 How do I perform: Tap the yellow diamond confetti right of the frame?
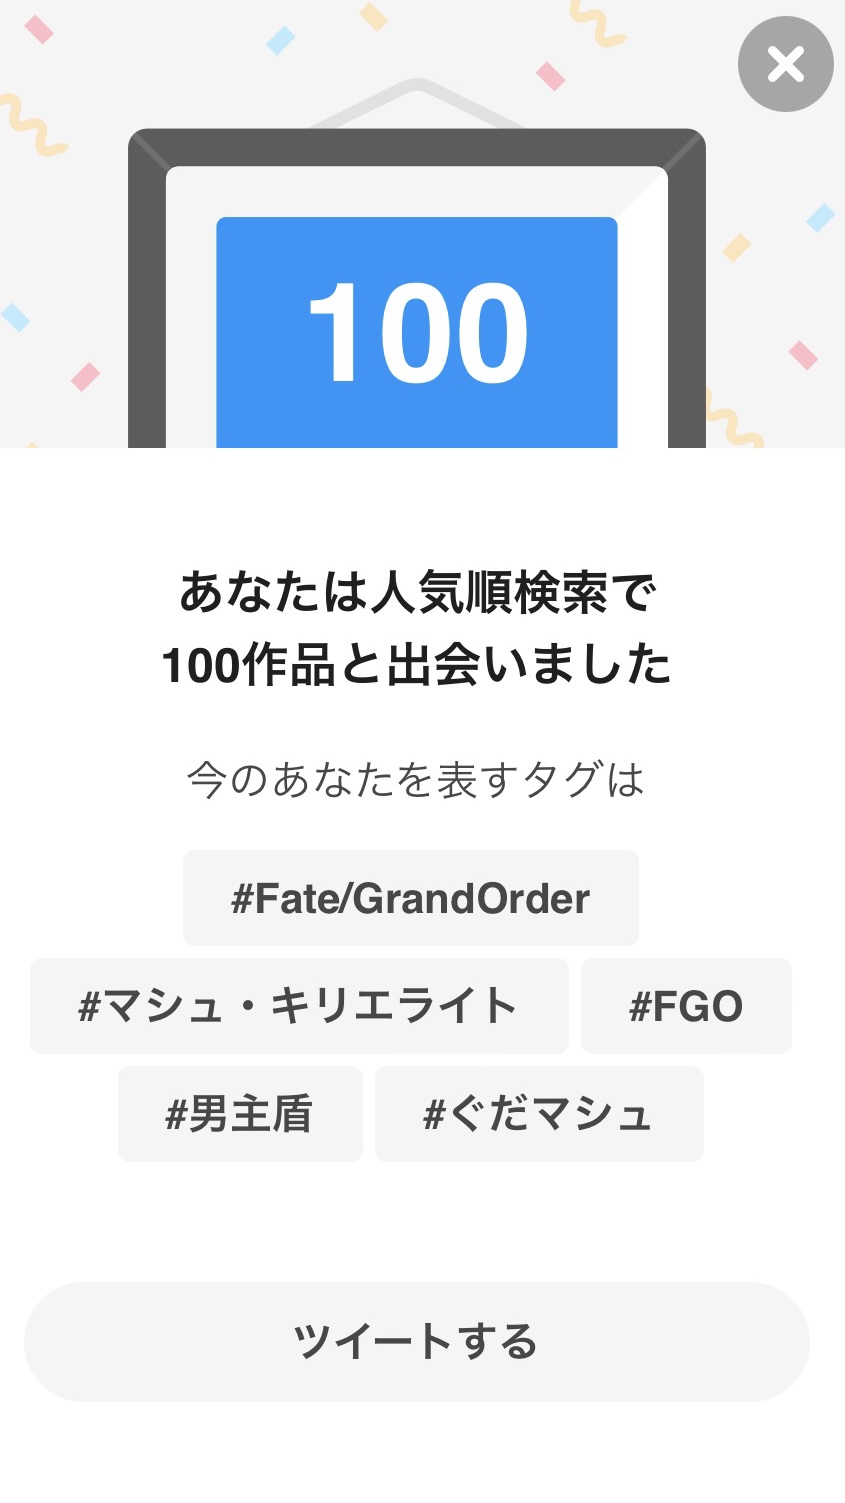tap(736, 247)
